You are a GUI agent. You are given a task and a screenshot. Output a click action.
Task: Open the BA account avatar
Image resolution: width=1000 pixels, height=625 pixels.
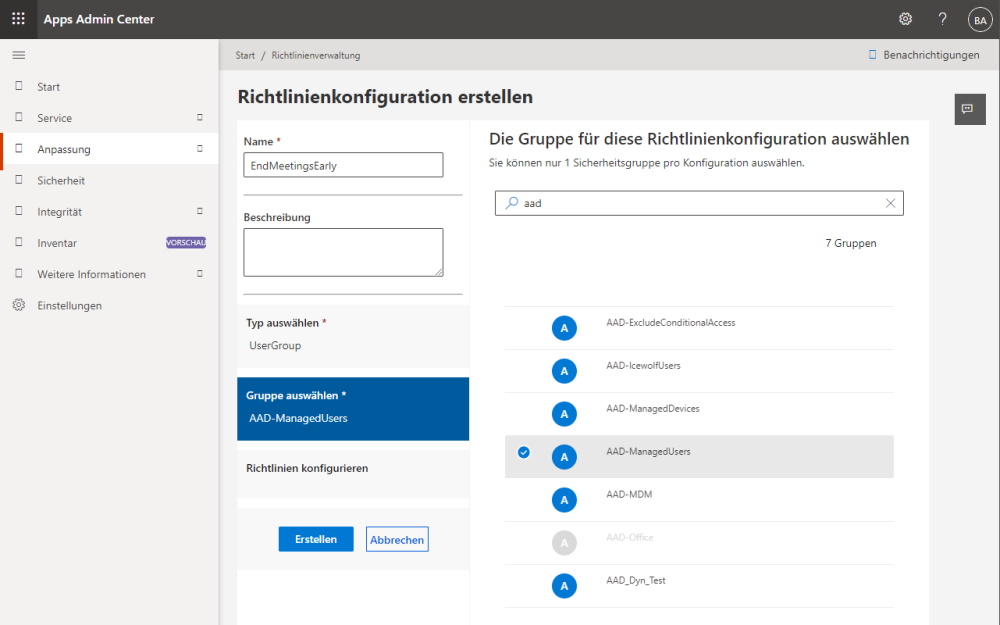pyautogui.click(x=980, y=20)
